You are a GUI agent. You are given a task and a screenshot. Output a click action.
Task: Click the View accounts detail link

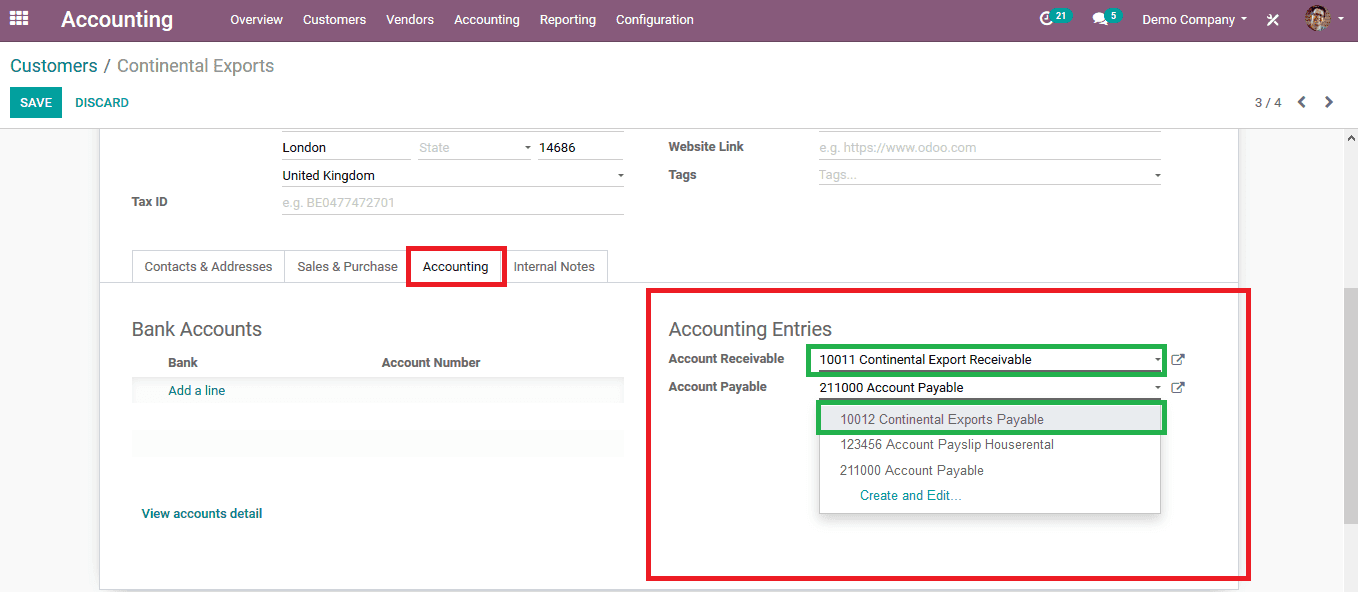pos(202,514)
